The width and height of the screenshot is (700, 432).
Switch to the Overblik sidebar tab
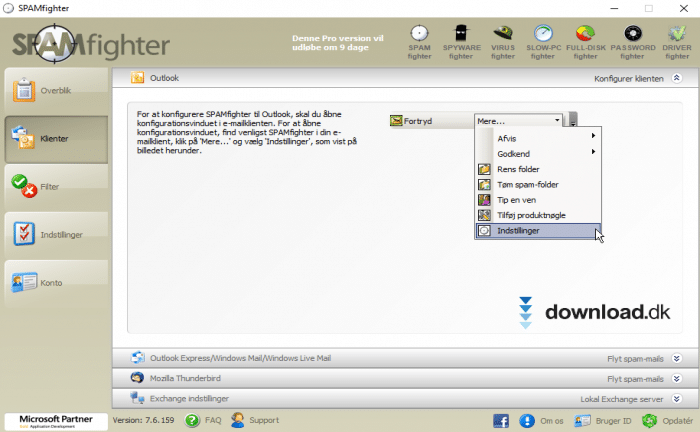coord(55,91)
